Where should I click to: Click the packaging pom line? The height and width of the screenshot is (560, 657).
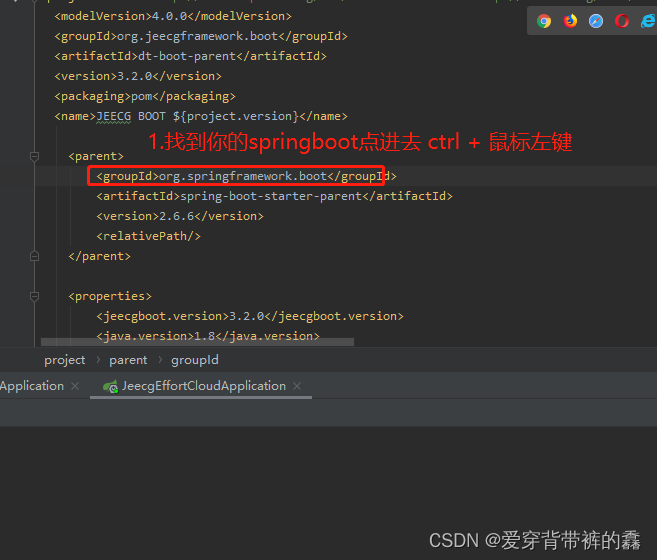click(145, 96)
